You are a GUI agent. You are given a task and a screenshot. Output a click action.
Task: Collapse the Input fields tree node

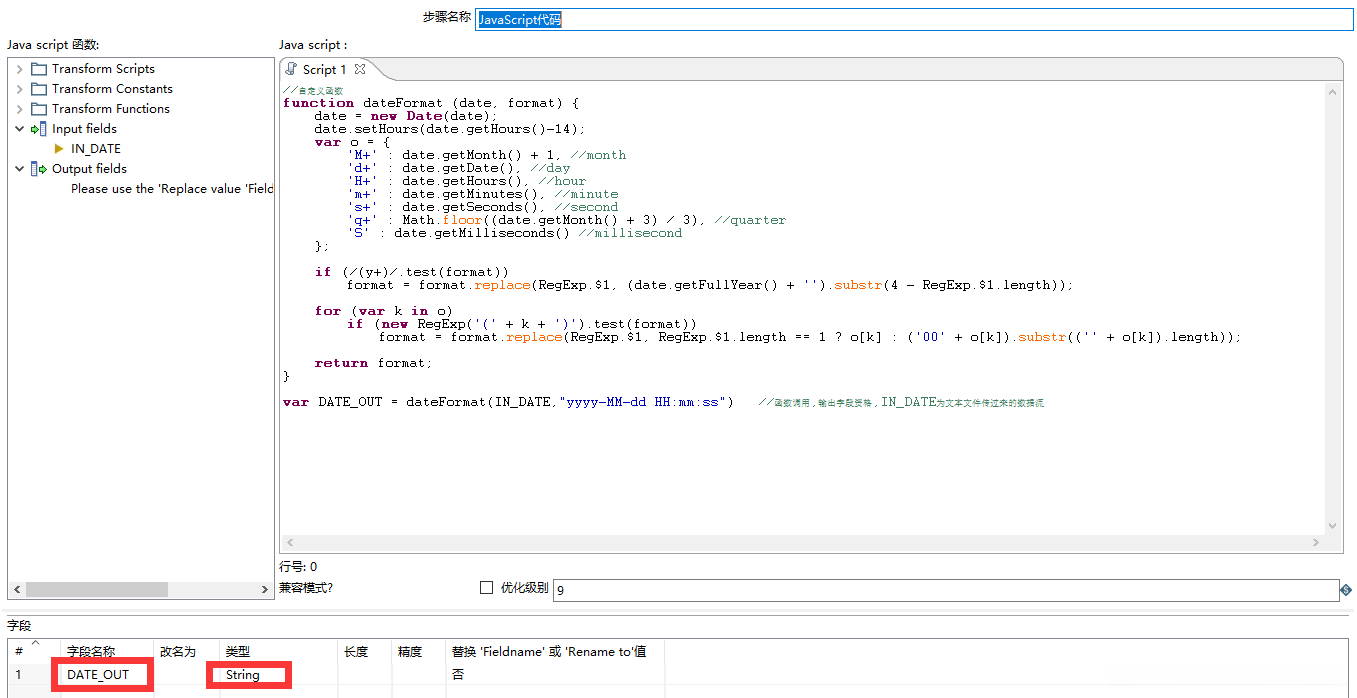coord(20,129)
